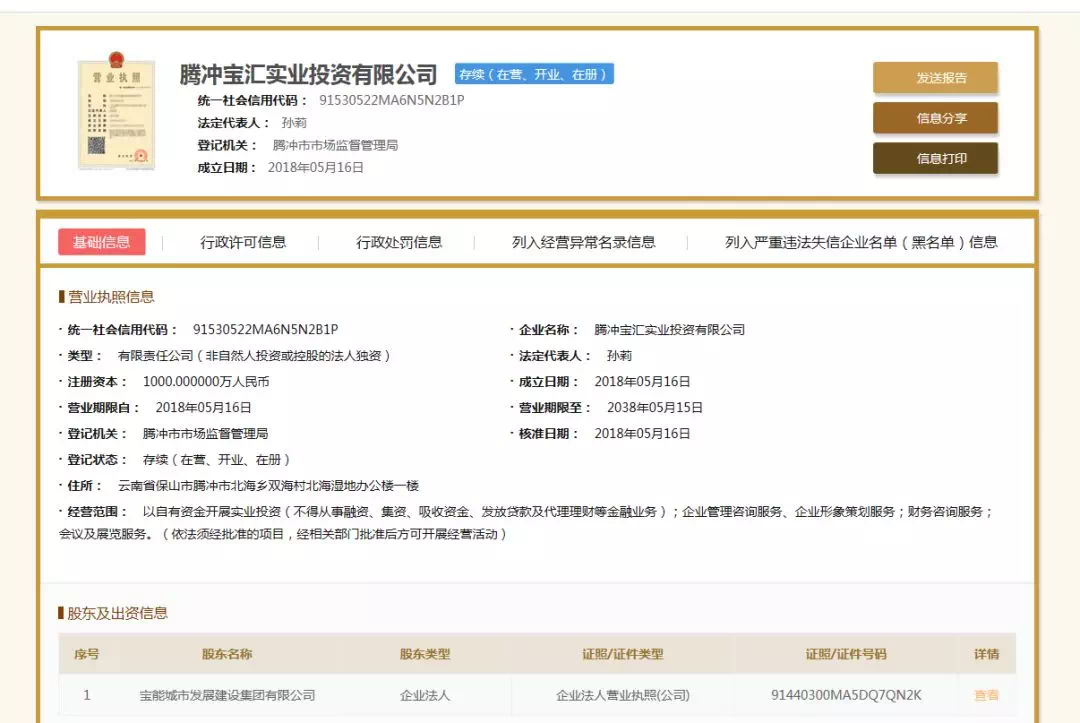This screenshot has width=1080, height=723.
Task: Click the 股东名称 column header
Action: [227, 654]
